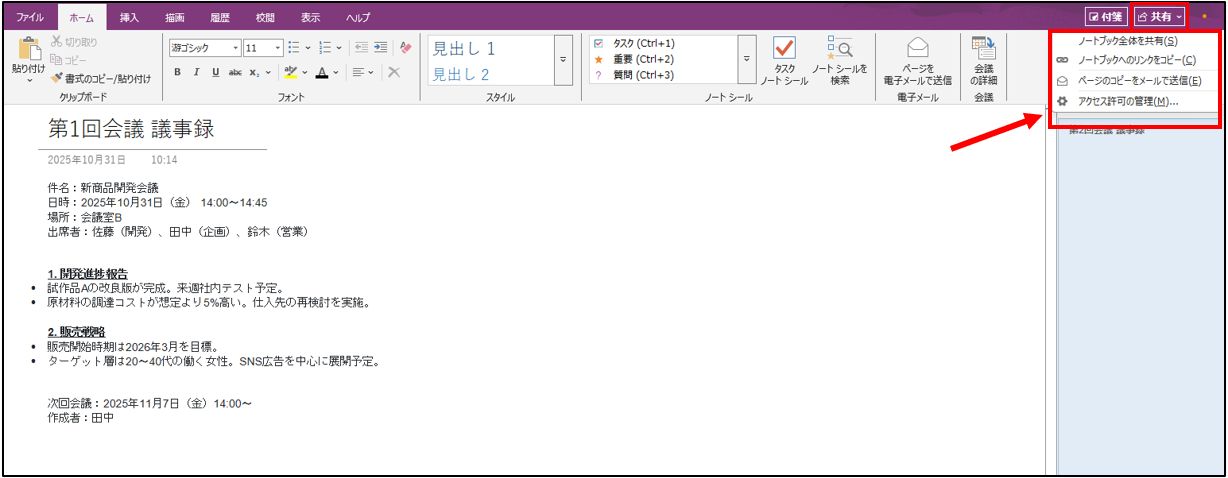Click ページを電子メールで送信 envelope button
The image size is (1228, 478).
[x=918, y=62]
